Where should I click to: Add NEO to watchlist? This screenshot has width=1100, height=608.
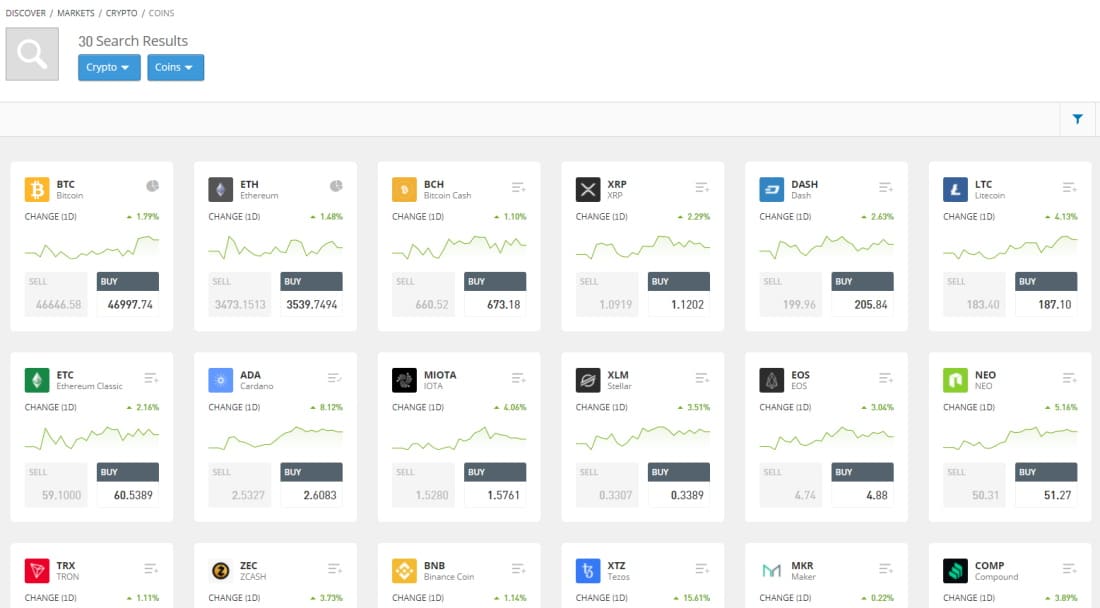(x=1070, y=378)
